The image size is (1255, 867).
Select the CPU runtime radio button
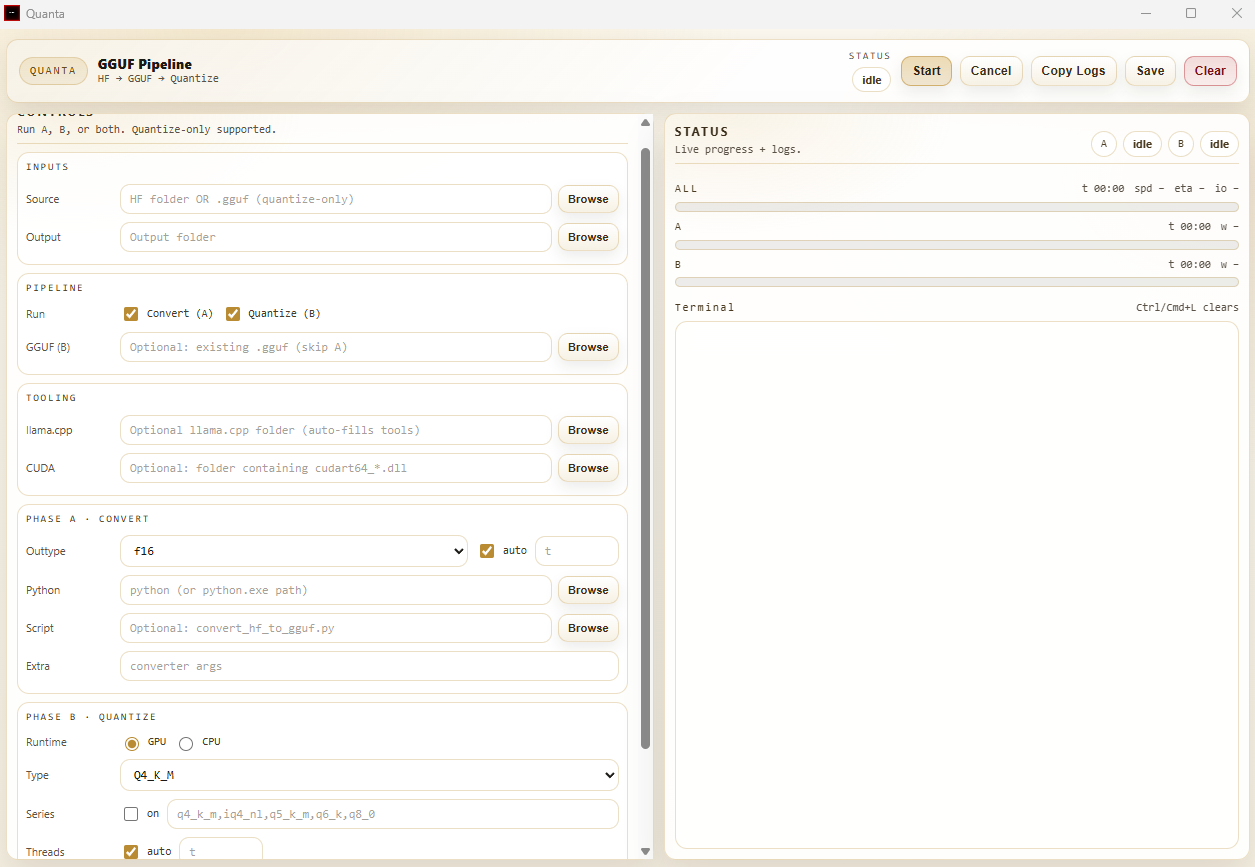pos(186,743)
